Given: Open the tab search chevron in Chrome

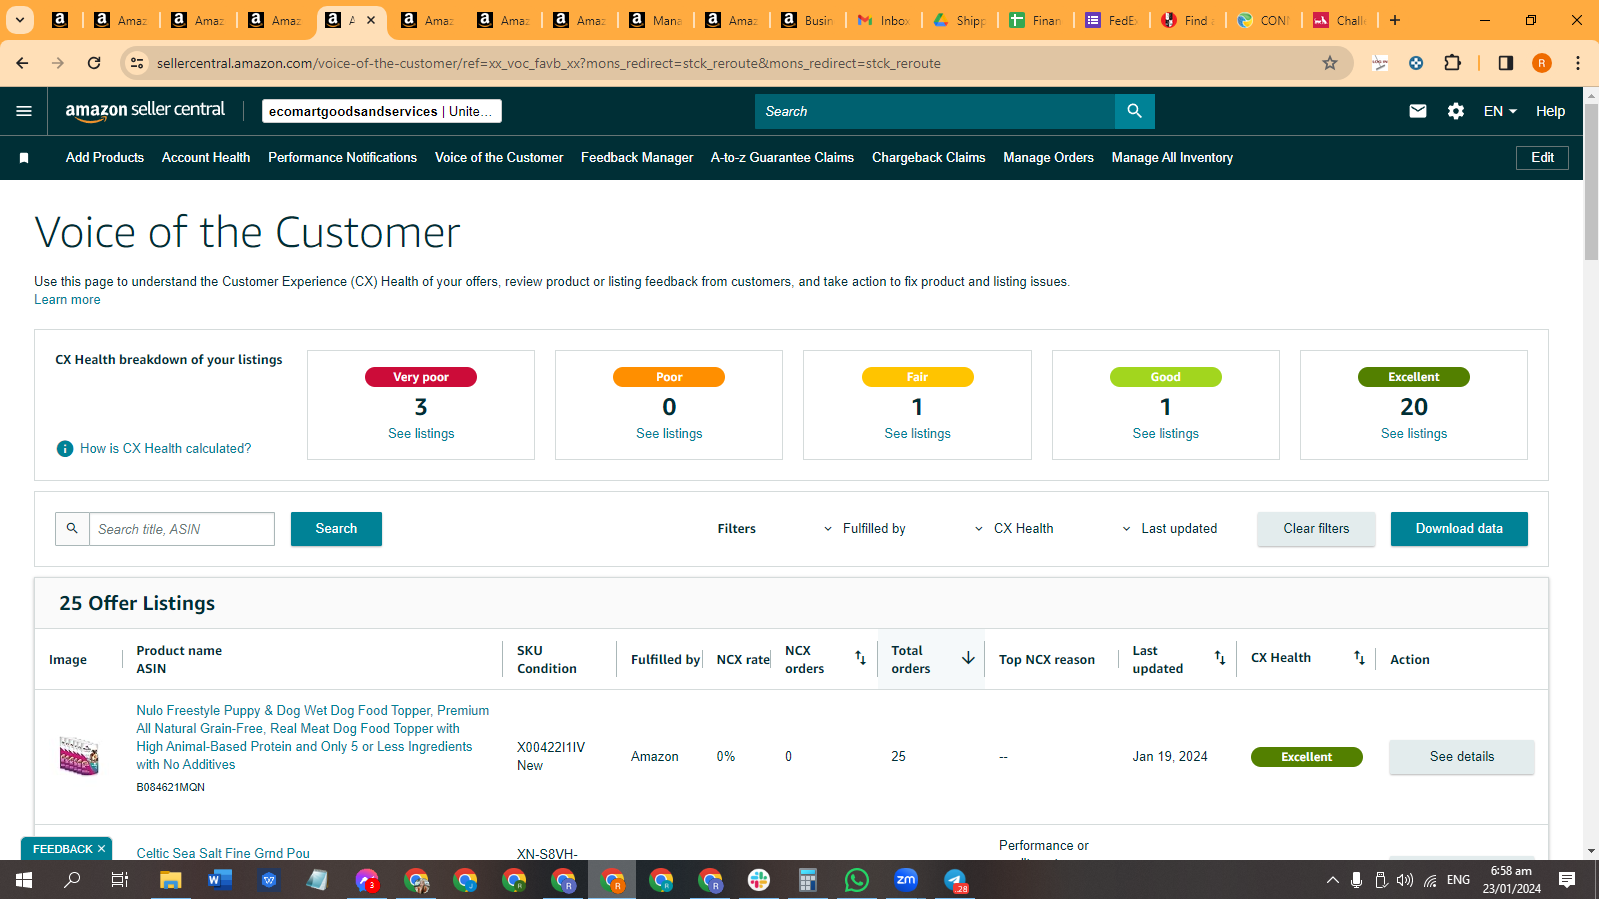Looking at the screenshot, I should coord(19,20).
